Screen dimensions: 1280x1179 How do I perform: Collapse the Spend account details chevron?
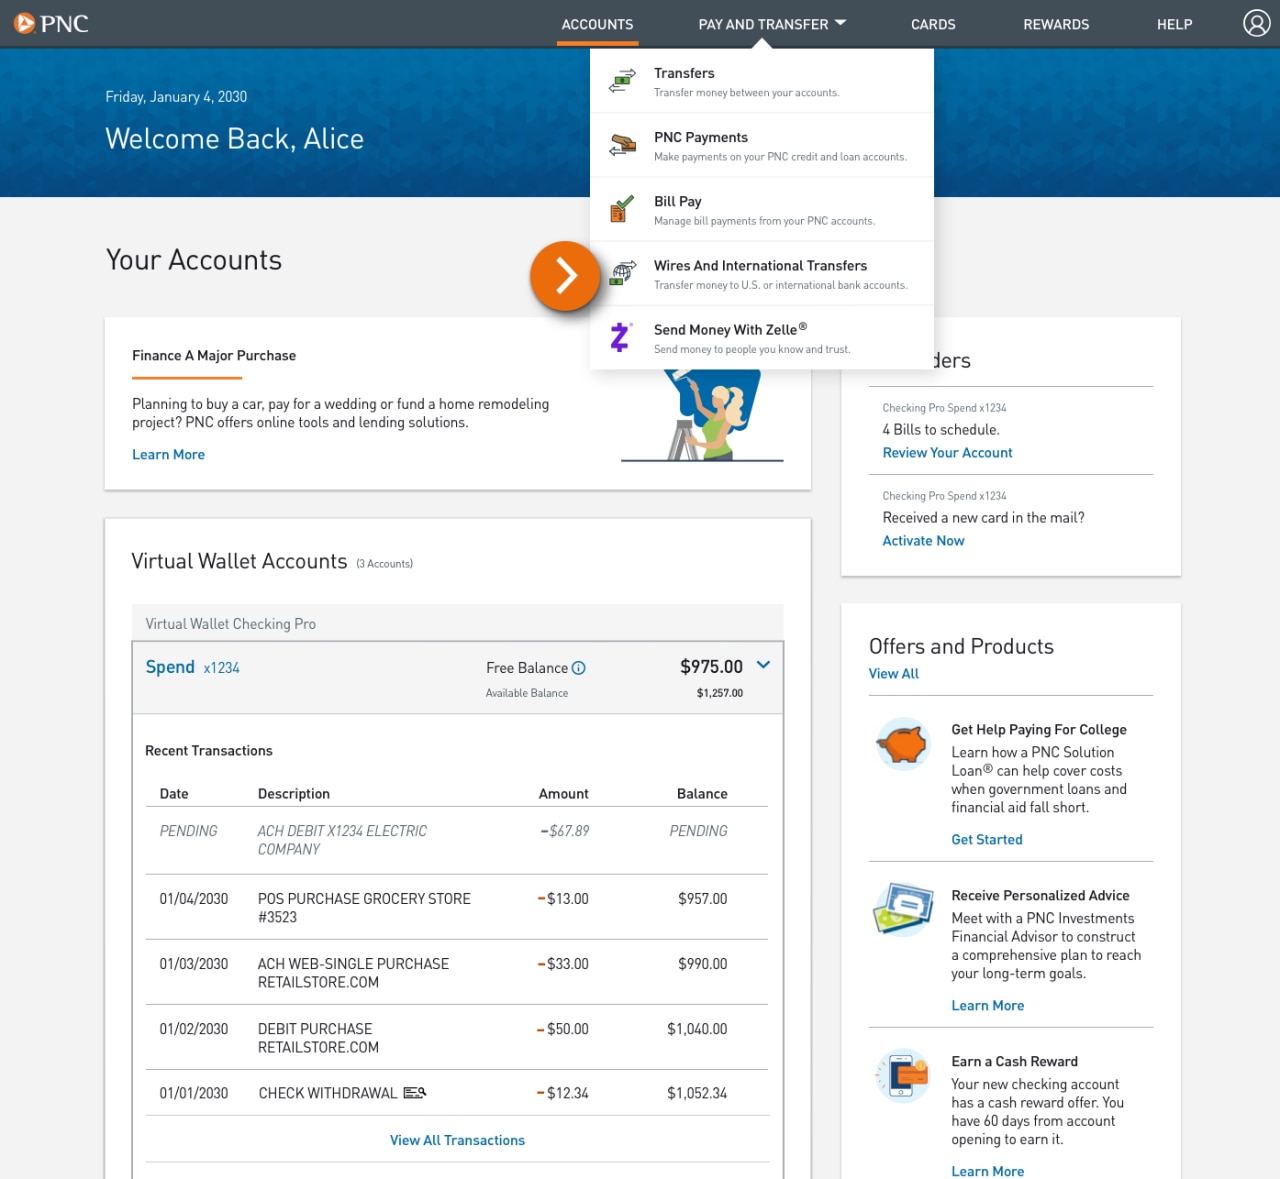(x=763, y=665)
